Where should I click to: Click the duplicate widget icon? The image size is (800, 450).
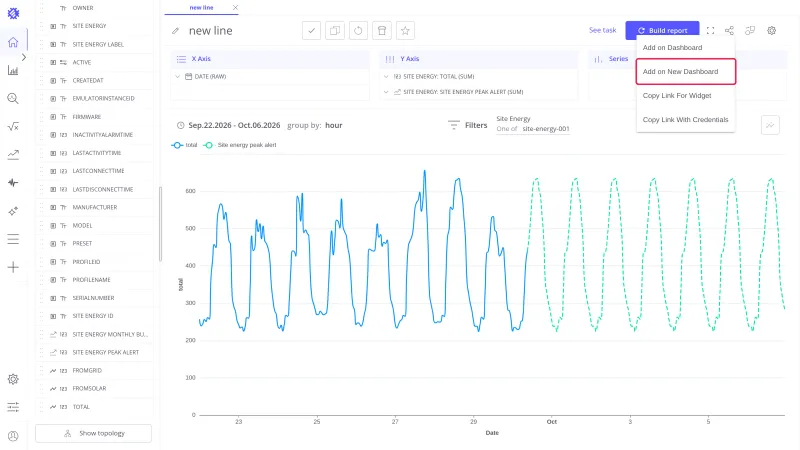(335, 31)
